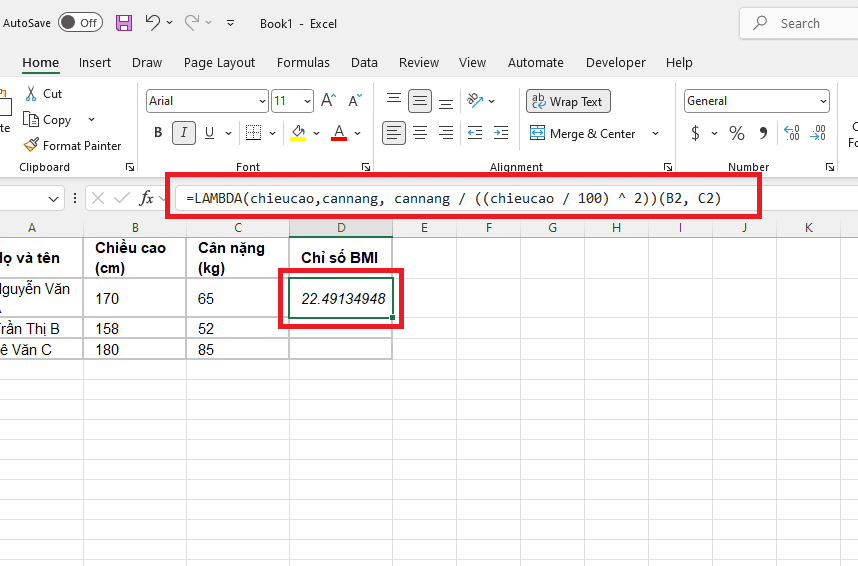Click Increase Indent icon
Image resolution: width=858 pixels, height=566 pixels.
[501, 133]
